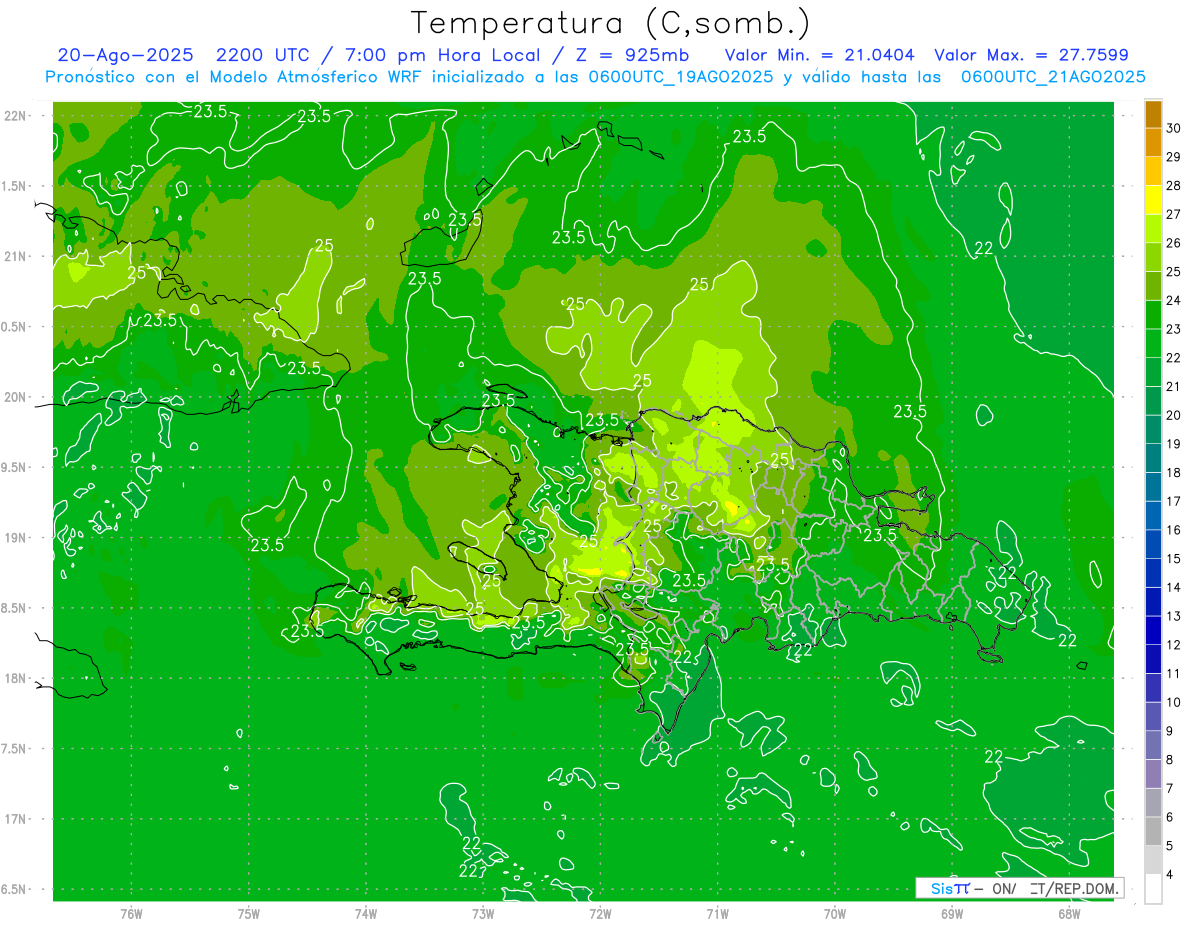This screenshot has width=1200, height=927.
Task: Click the "21" label on color scale
Action: point(1174,386)
